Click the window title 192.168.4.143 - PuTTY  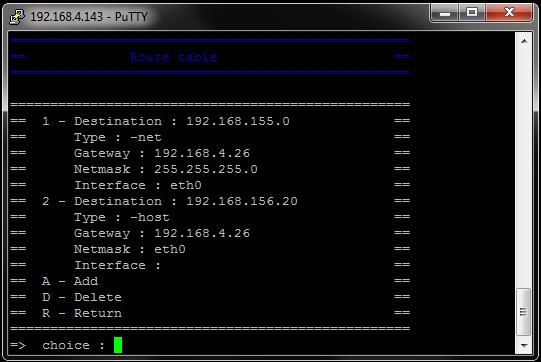[89, 17]
